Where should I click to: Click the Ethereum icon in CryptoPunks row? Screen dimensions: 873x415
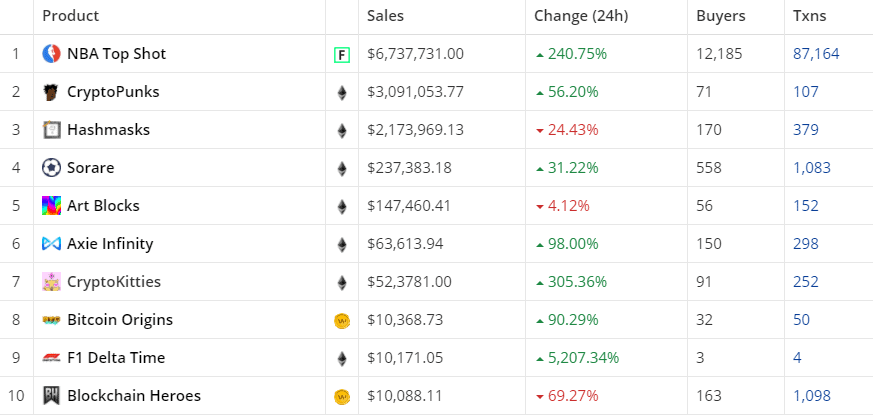342,92
